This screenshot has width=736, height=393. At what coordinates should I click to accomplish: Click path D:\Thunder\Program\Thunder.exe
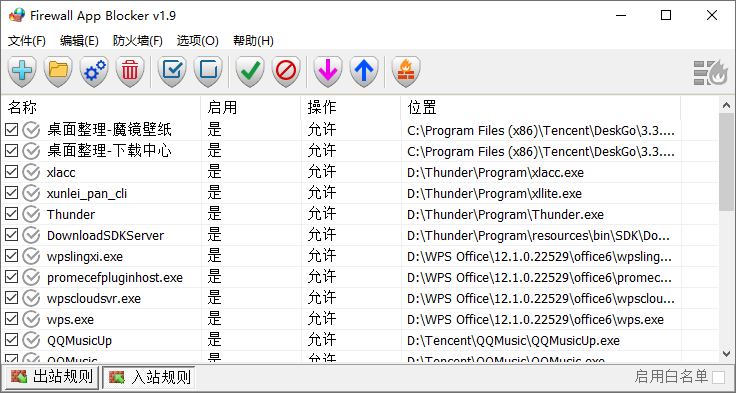click(505, 215)
